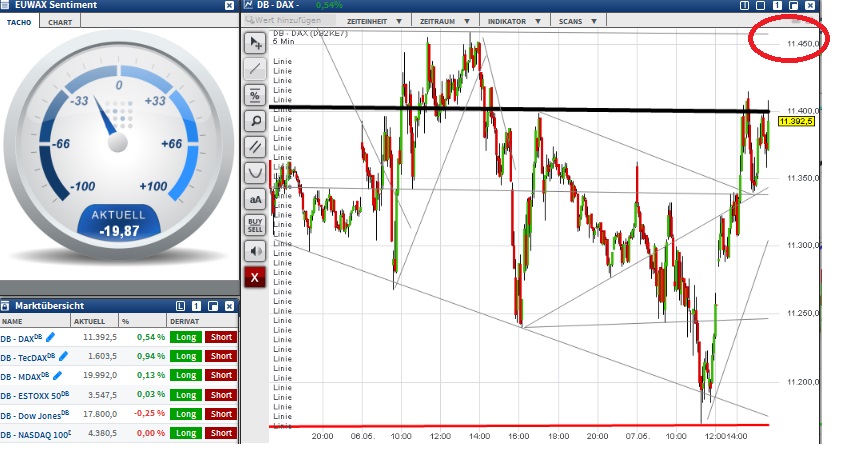
Task: Select the arc curve drawing tool
Action: point(255,173)
